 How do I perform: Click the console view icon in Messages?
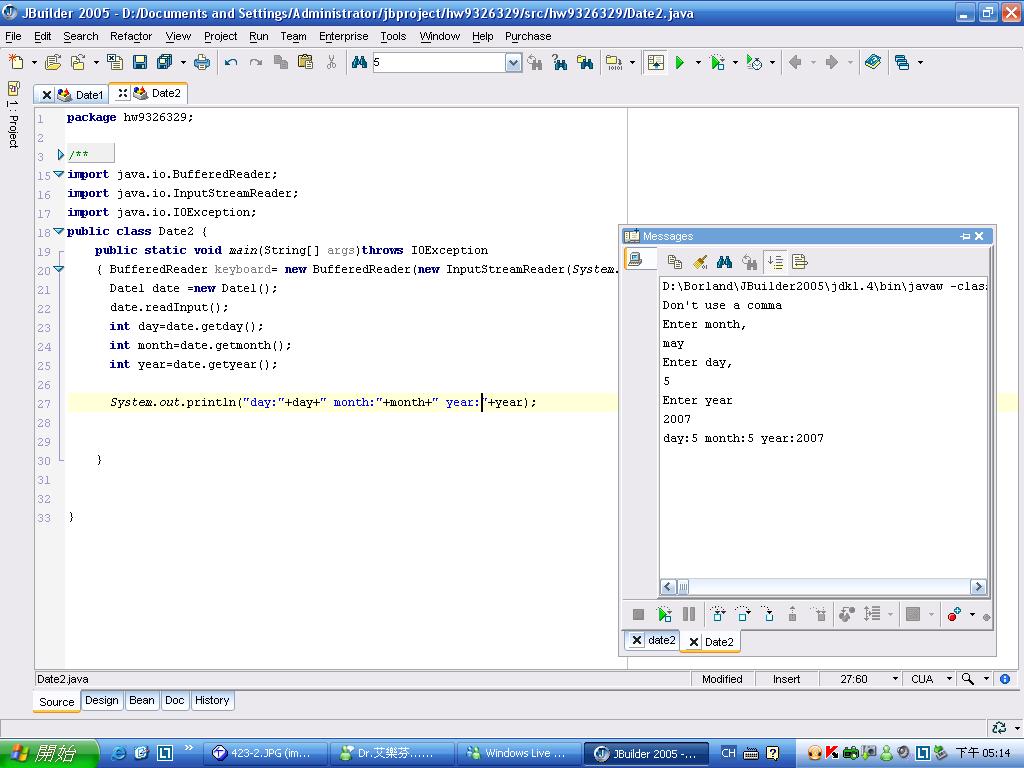[x=635, y=259]
